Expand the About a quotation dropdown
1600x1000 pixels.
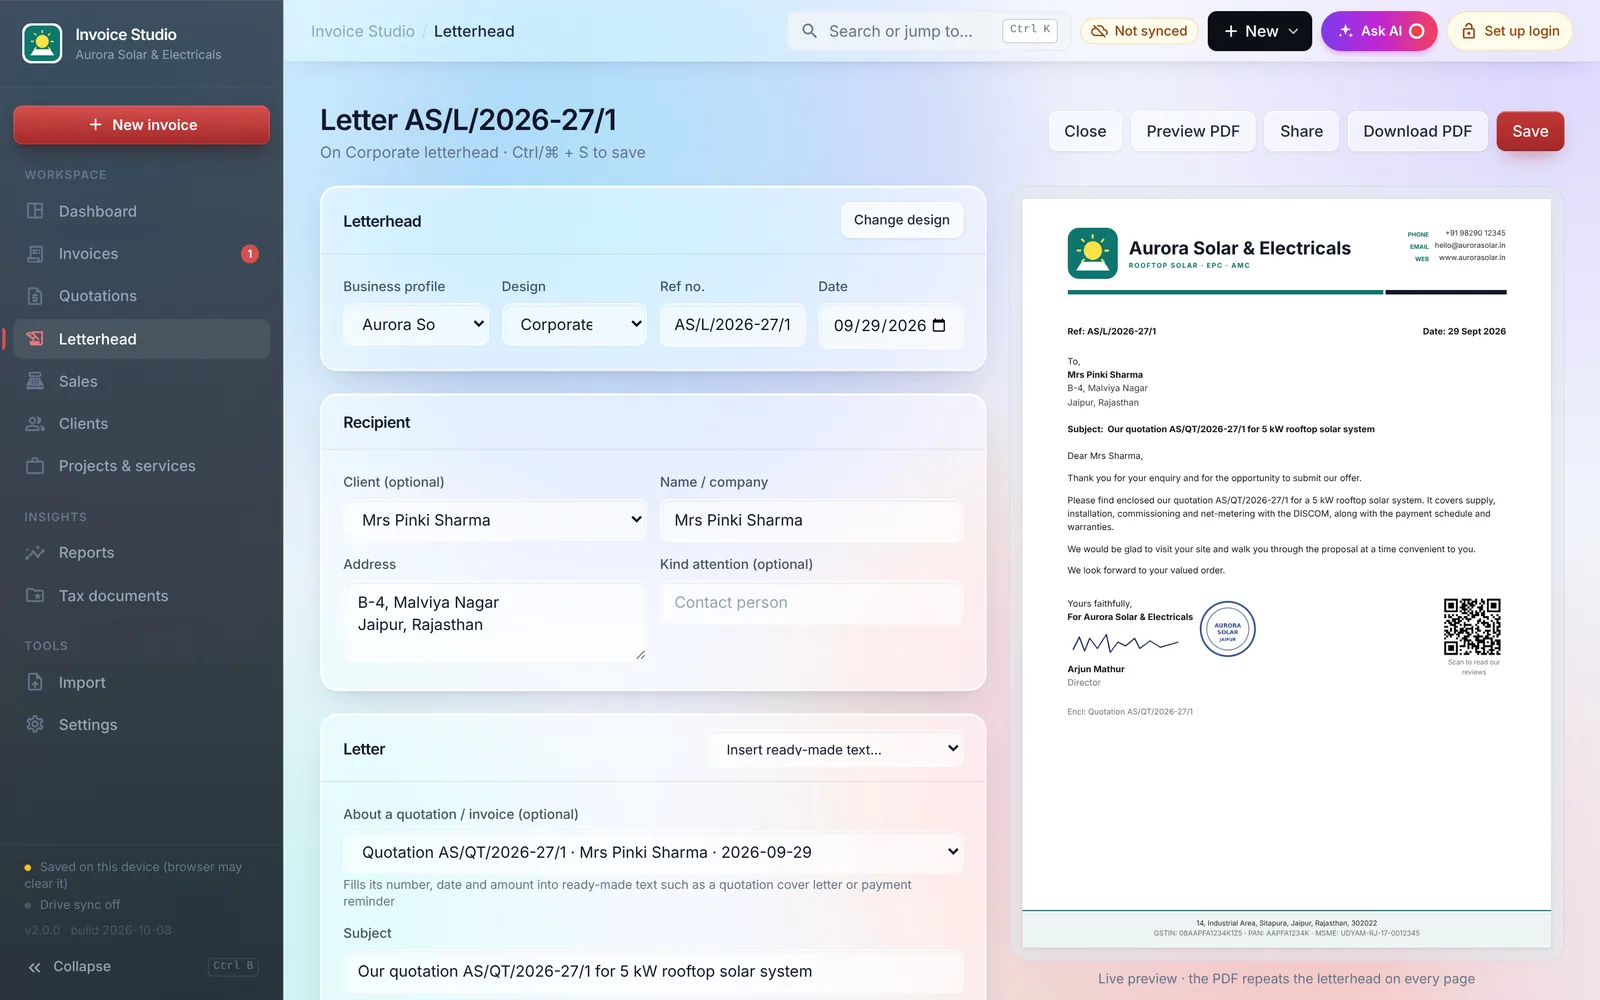pos(653,852)
